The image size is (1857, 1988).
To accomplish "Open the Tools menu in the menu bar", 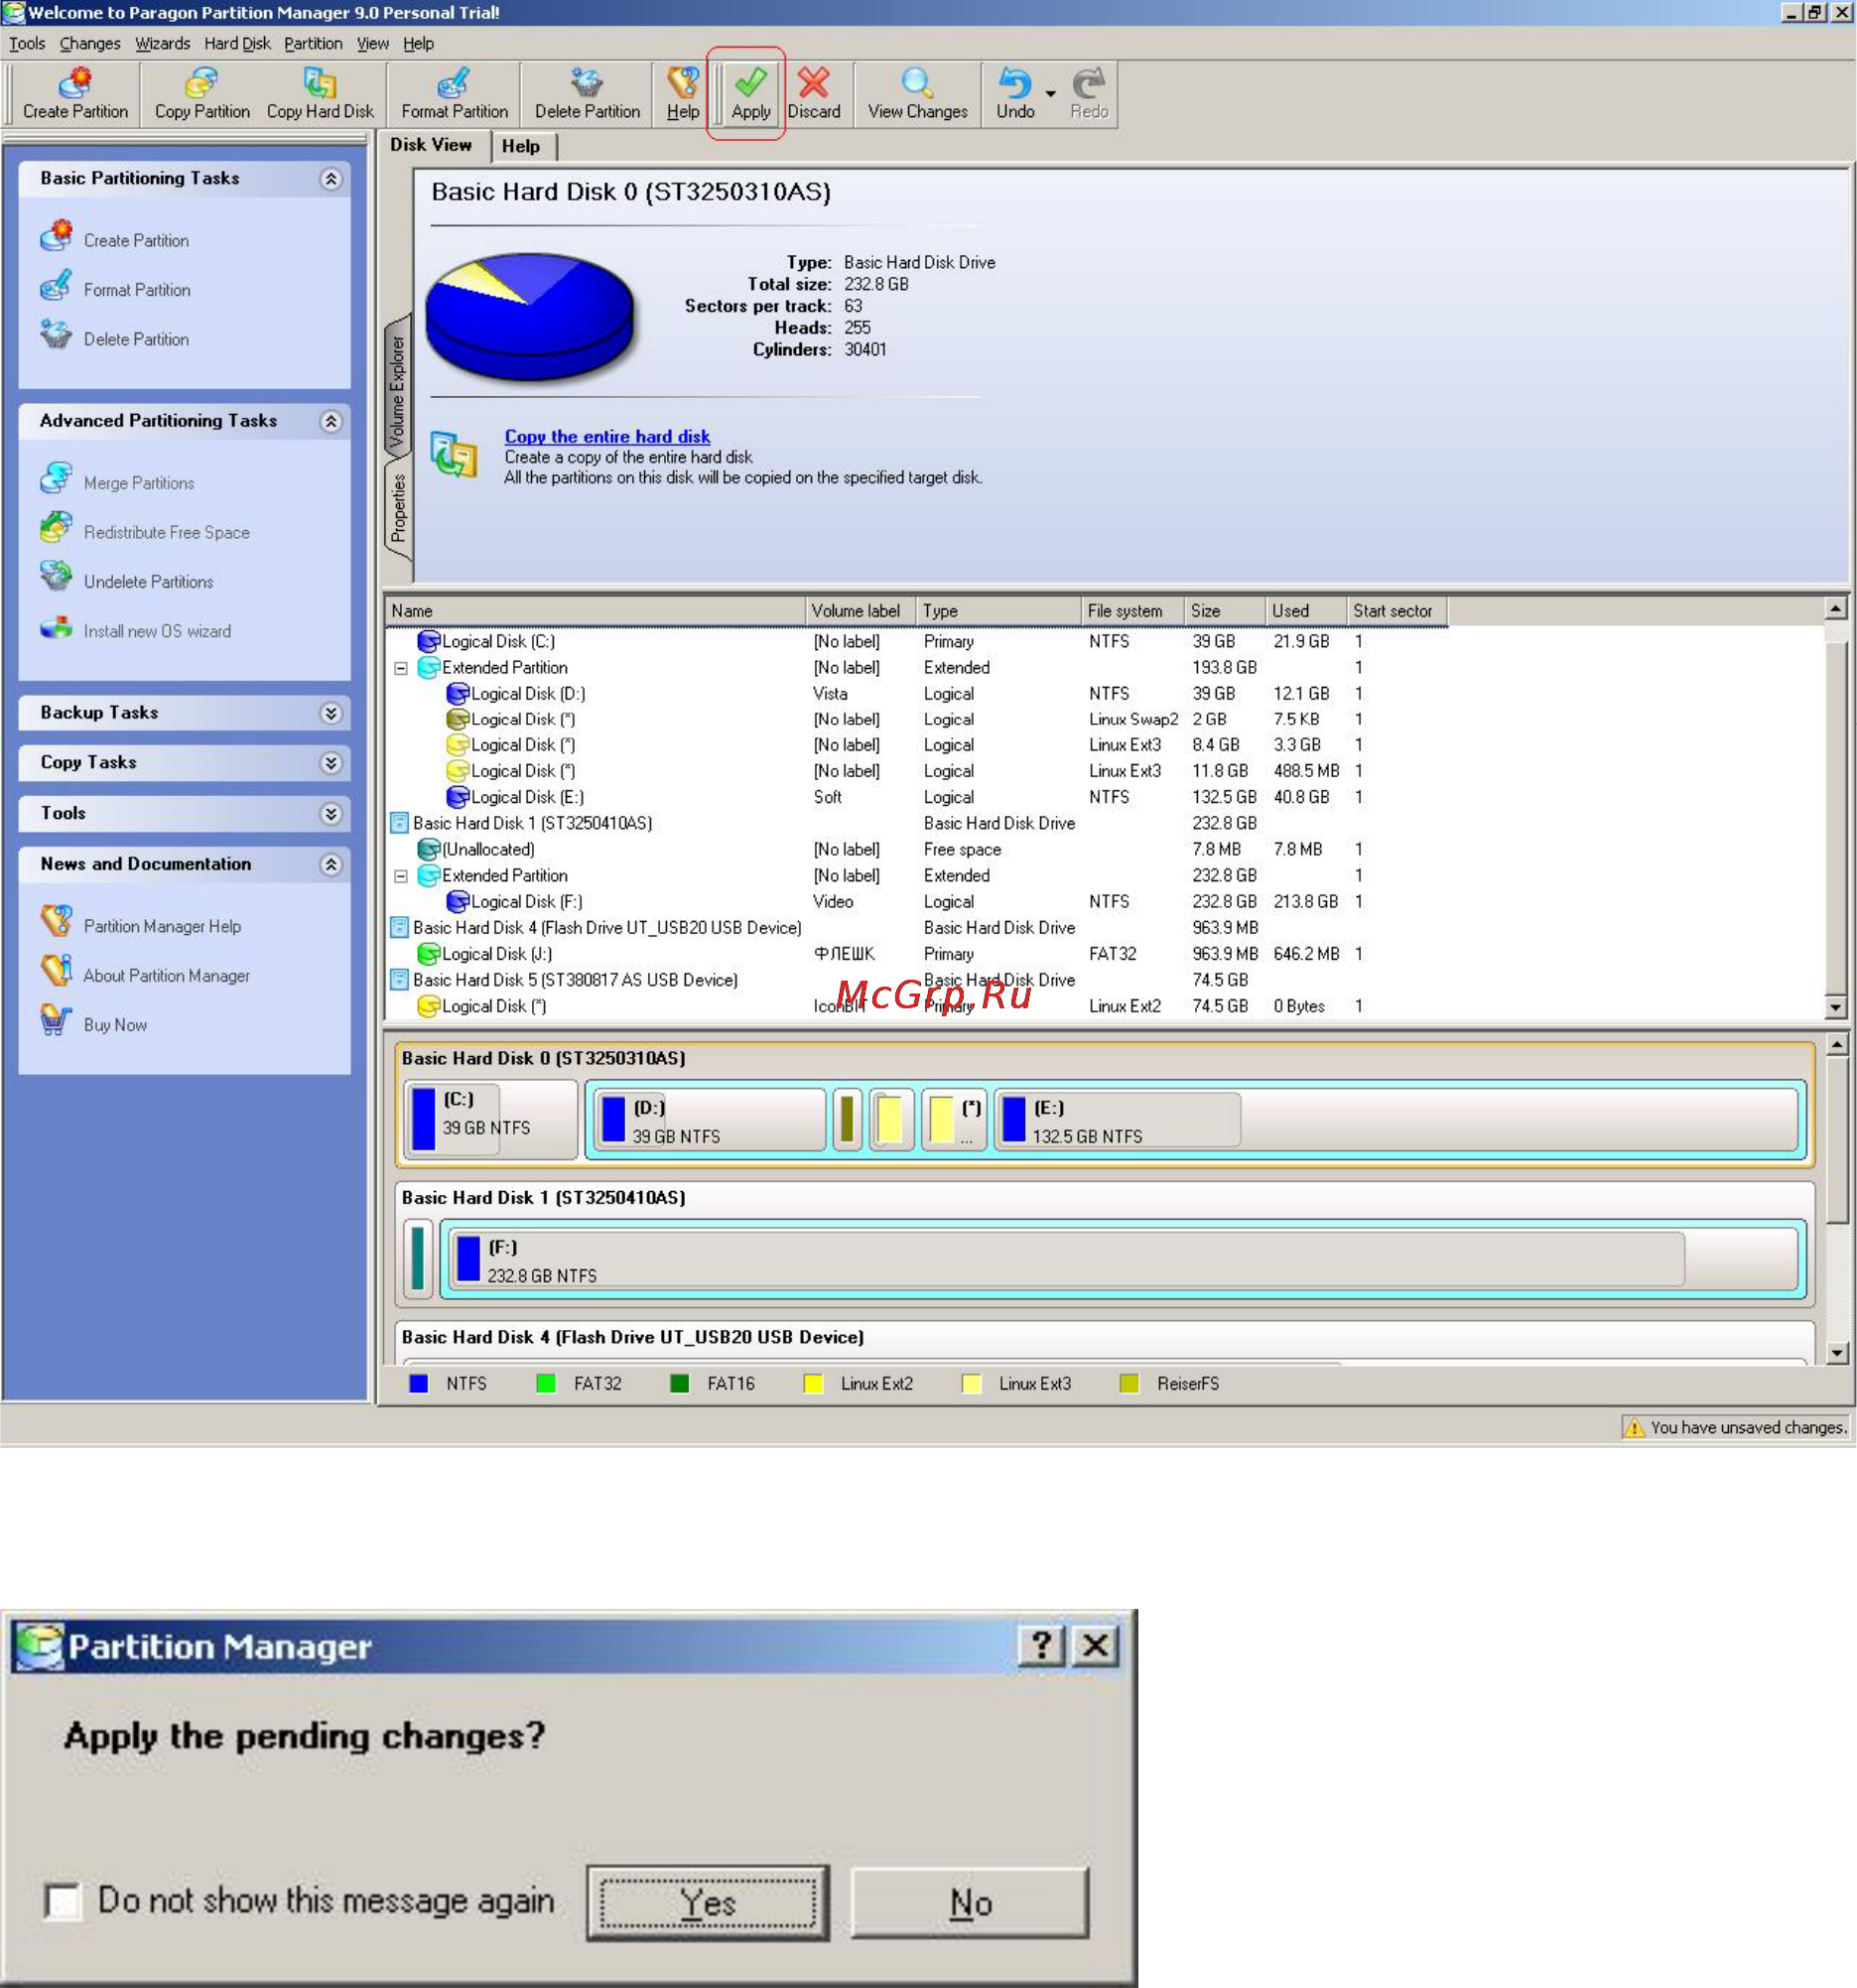I will click(x=27, y=44).
